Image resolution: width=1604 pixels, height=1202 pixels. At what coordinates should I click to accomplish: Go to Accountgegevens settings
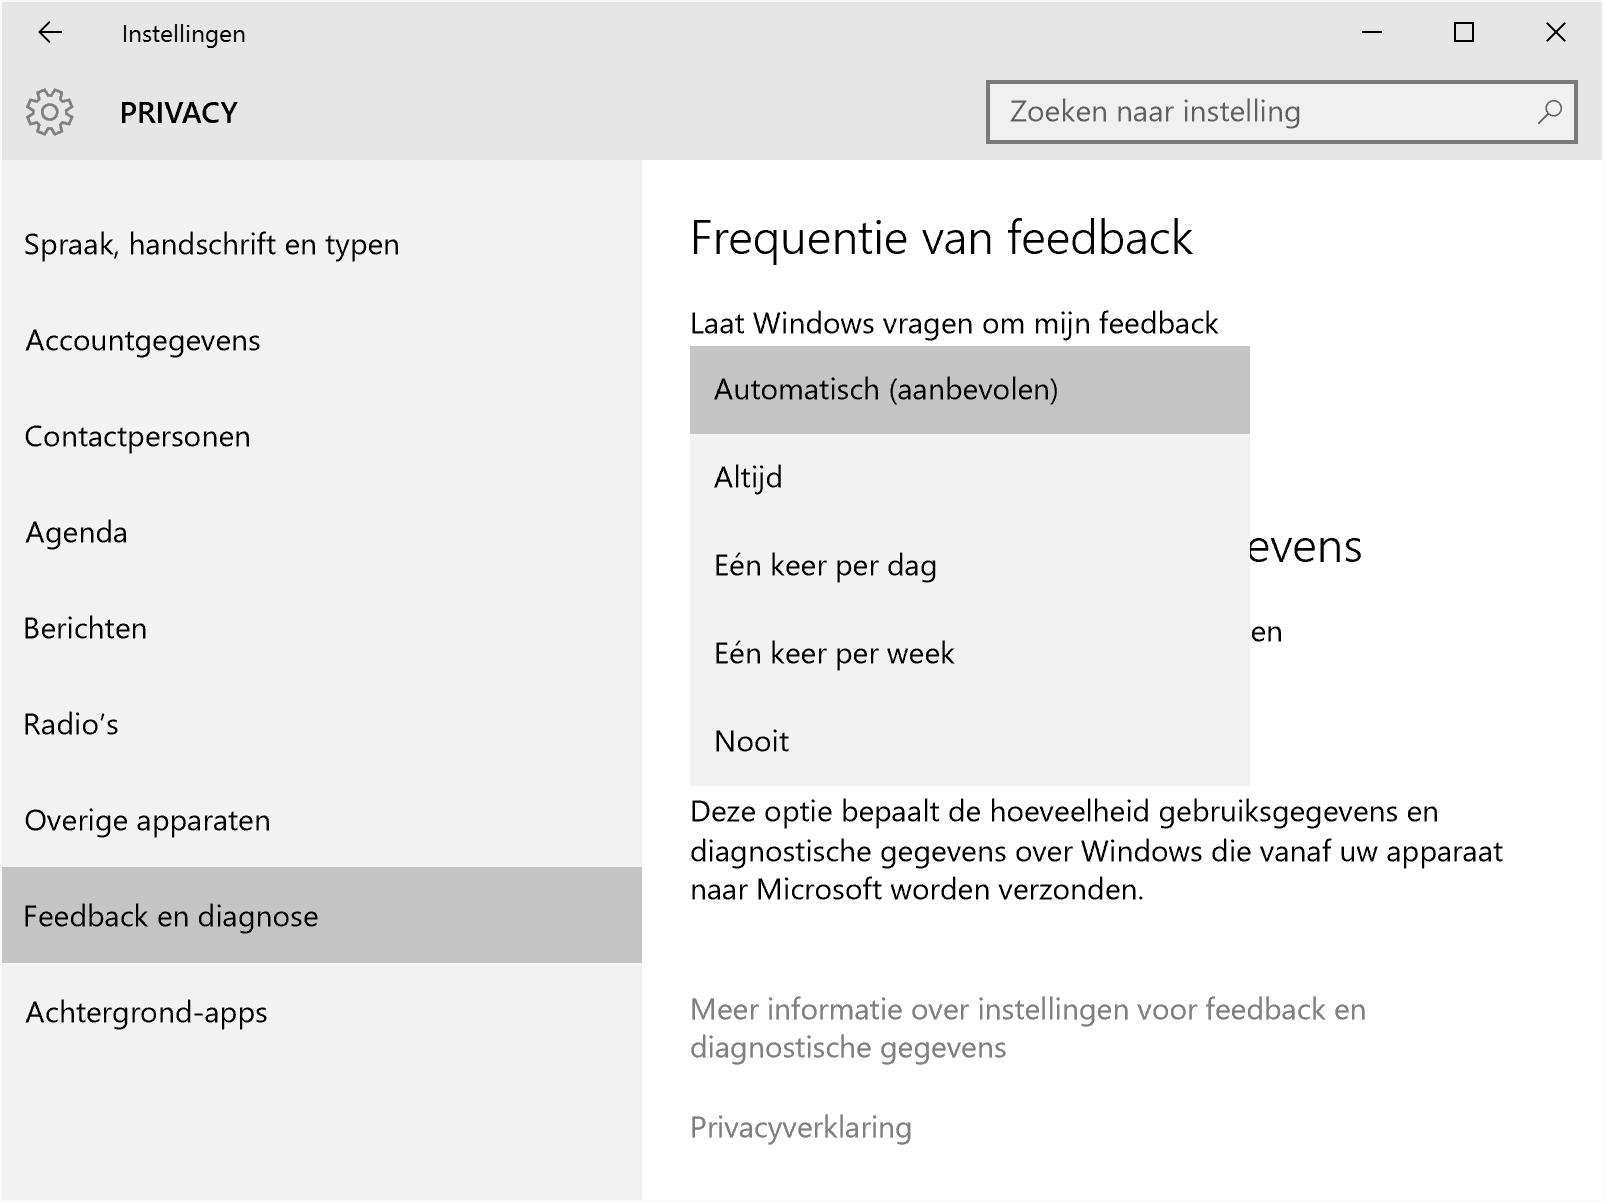tap(143, 341)
